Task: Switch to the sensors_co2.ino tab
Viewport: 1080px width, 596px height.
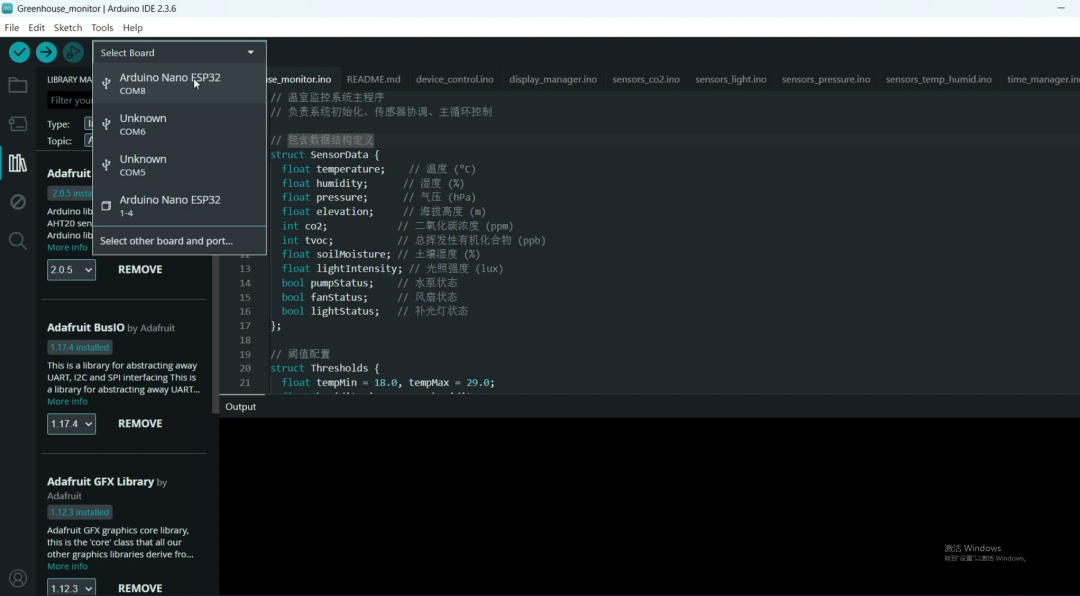Action: click(x=646, y=79)
